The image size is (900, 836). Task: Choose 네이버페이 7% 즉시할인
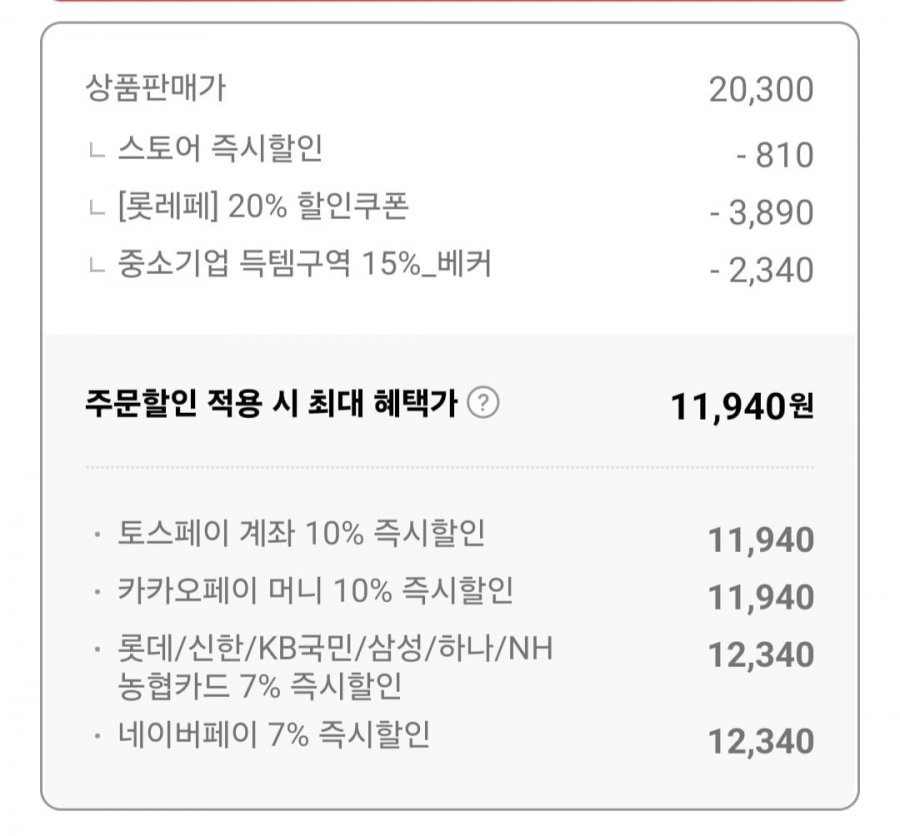click(x=274, y=734)
